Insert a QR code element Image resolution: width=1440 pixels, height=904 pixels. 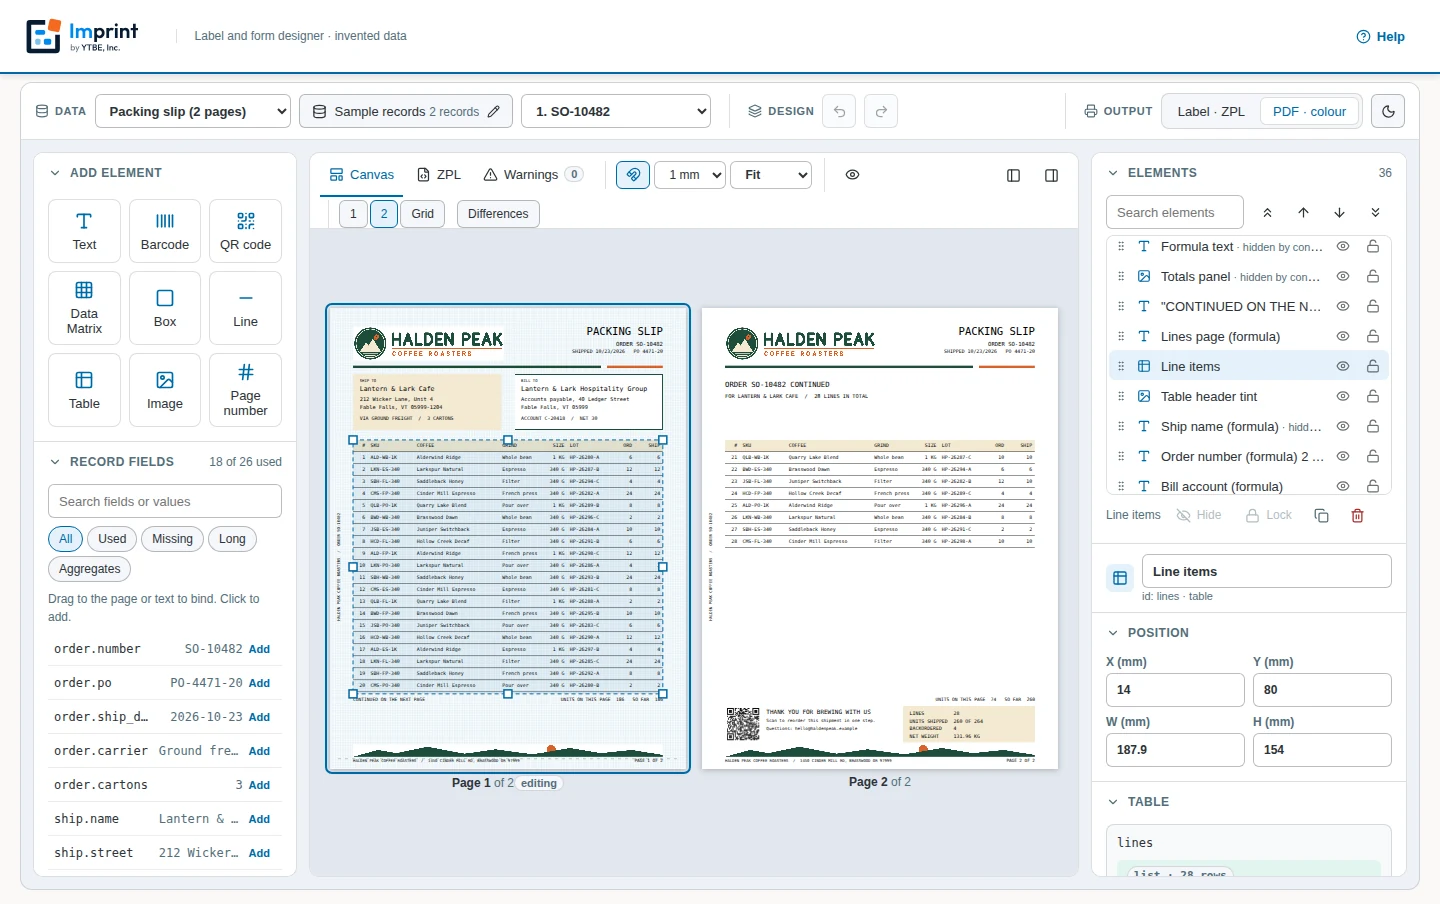(245, 231)
